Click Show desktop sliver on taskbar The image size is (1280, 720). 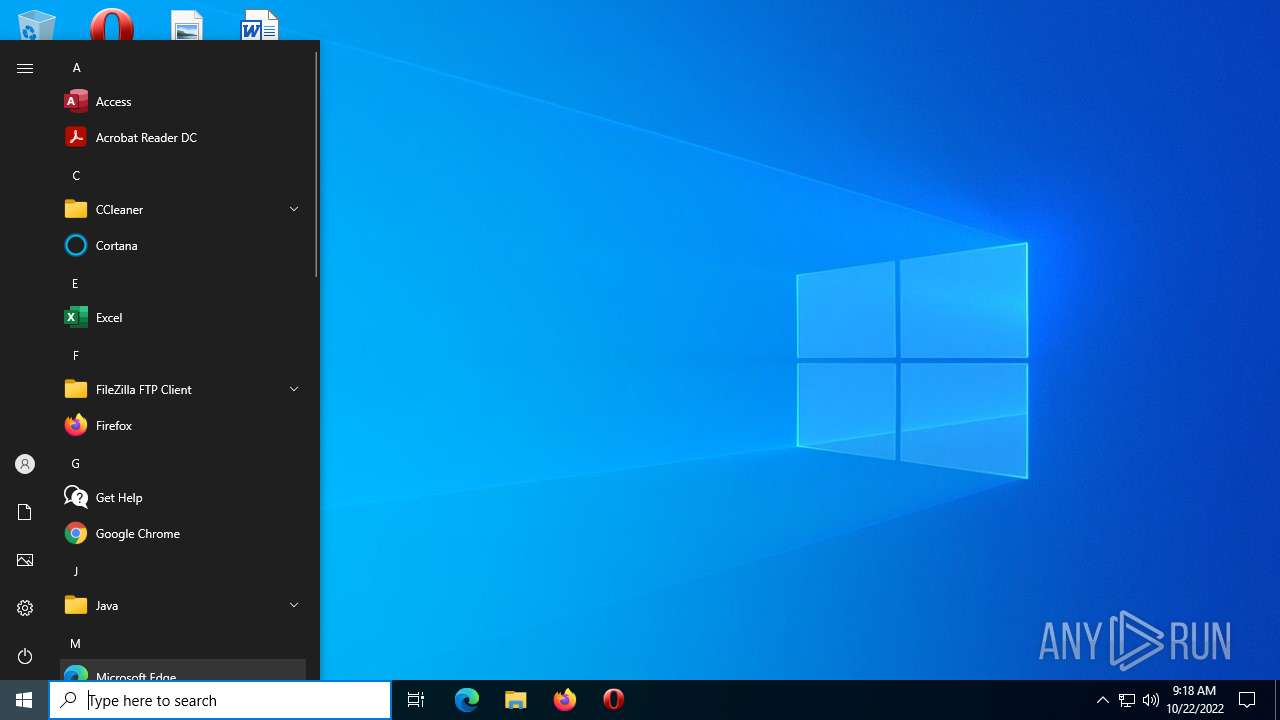[x=1277, y=700]
